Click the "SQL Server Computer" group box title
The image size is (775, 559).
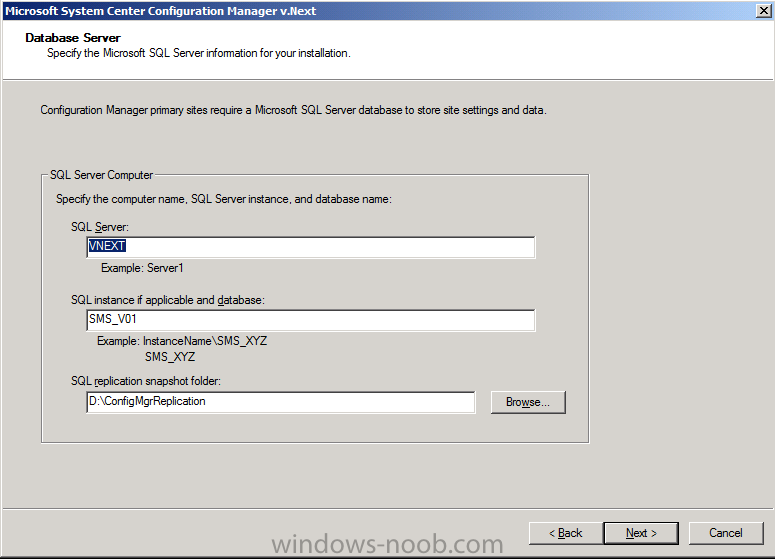(x=101, y=175)
